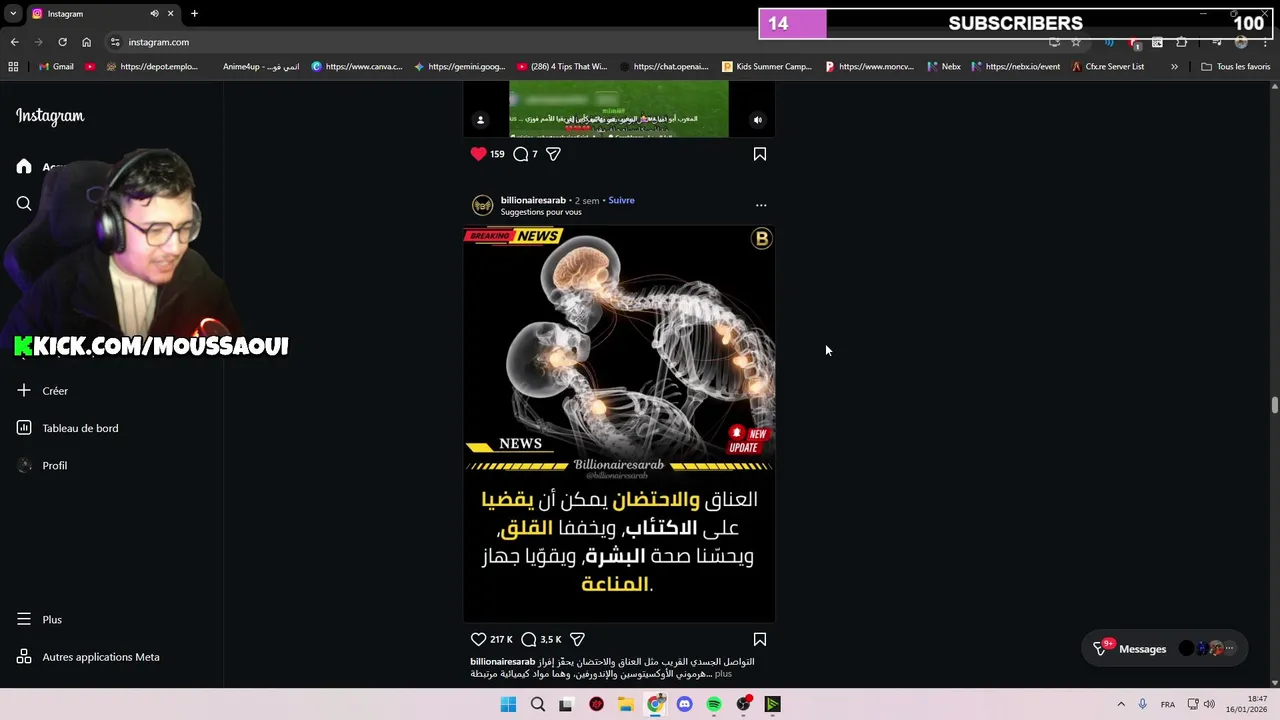
Task: Go back in browser
Action: click(x=15, y=42)
